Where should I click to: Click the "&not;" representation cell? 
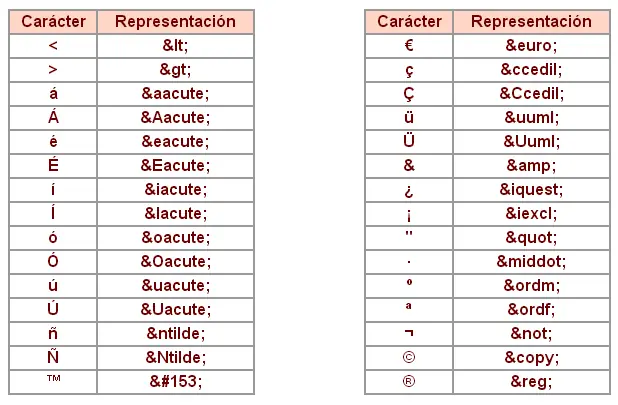point(531,333)
